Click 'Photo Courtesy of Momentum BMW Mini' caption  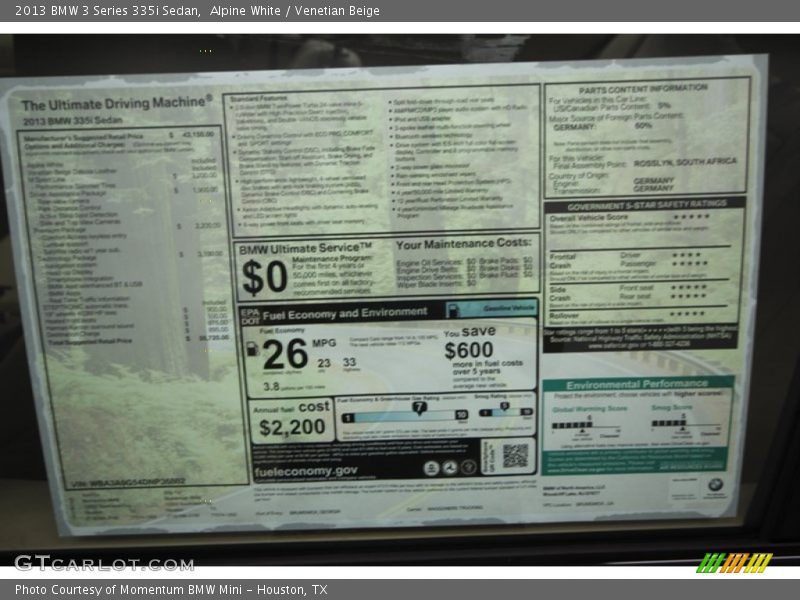[x=128, y=590]
